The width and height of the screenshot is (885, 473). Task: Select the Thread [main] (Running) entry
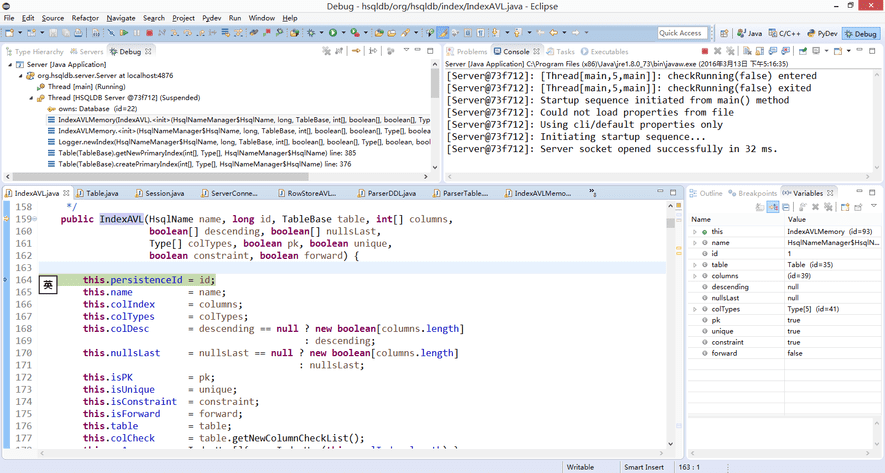pos(88,87)
